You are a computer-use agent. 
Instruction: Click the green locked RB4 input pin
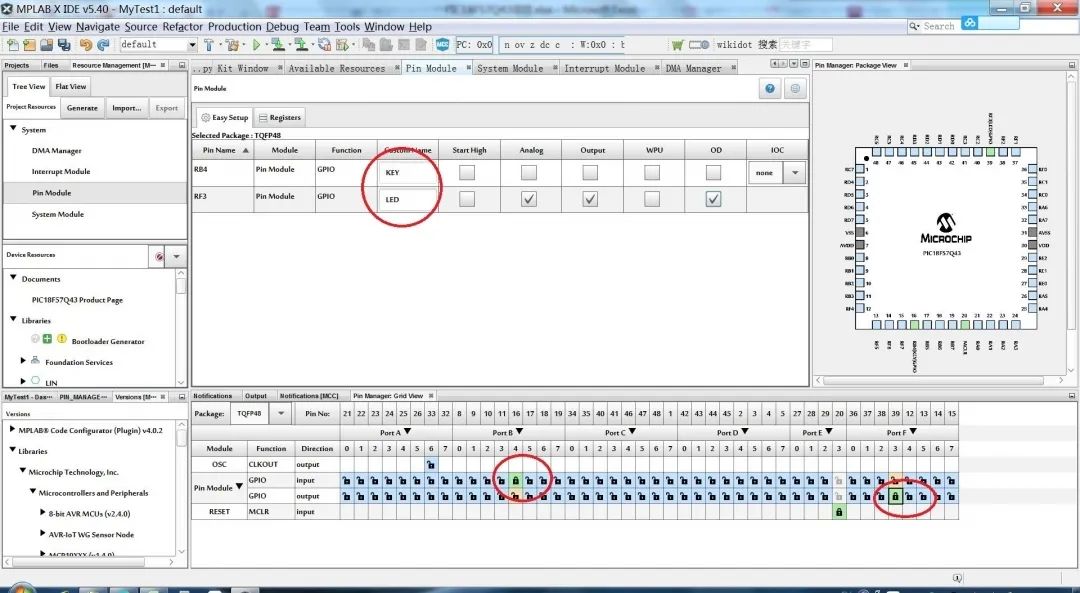click(x=515, y=481)
